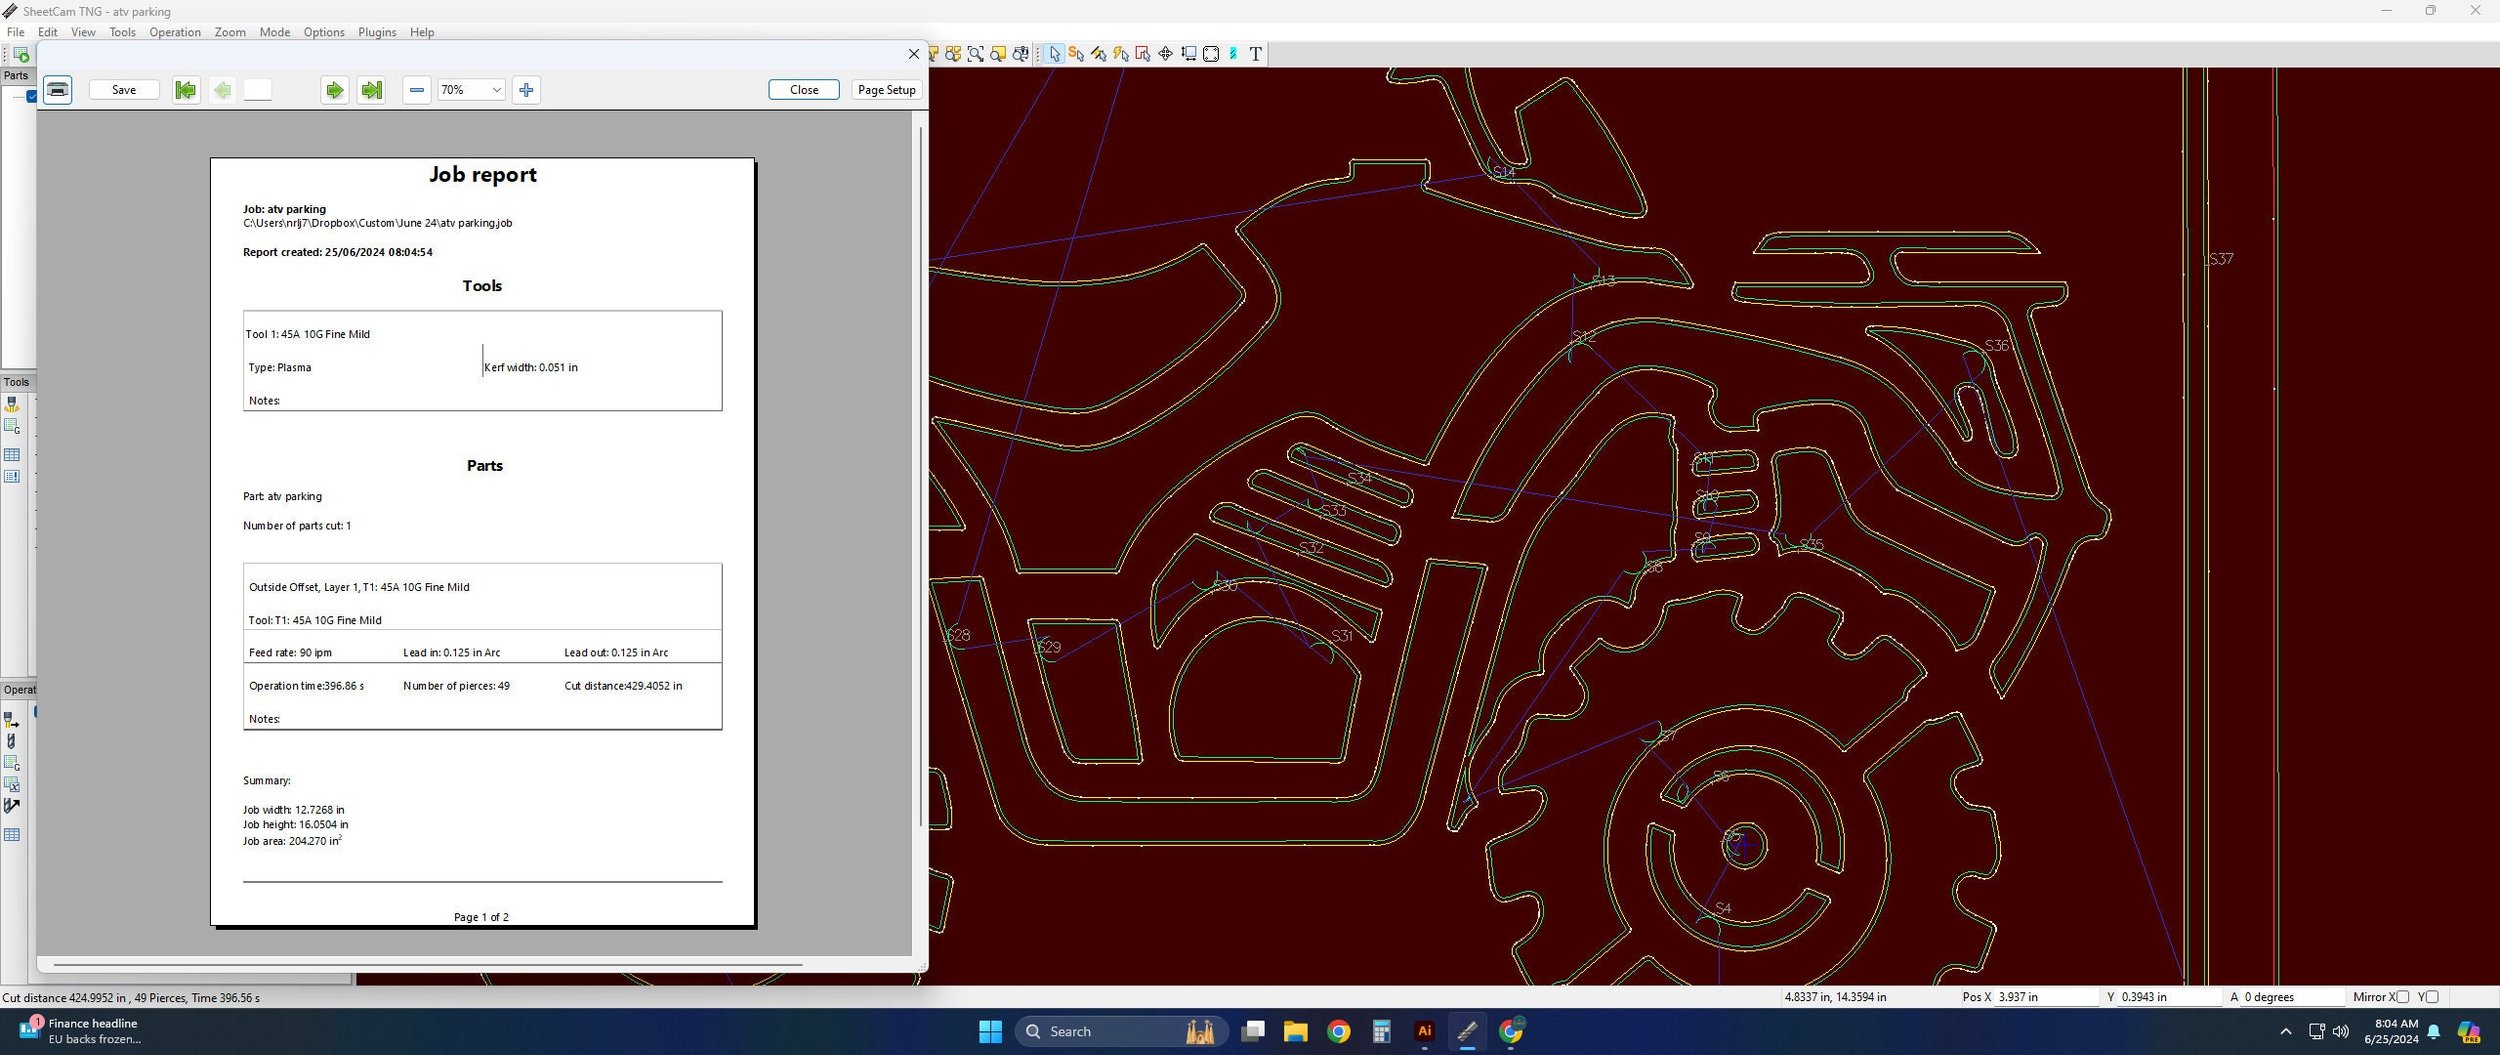Open Adobe Illustrator from the taskbar
This screenshot has height=1055, width=2500.
coord(1424,1032)
